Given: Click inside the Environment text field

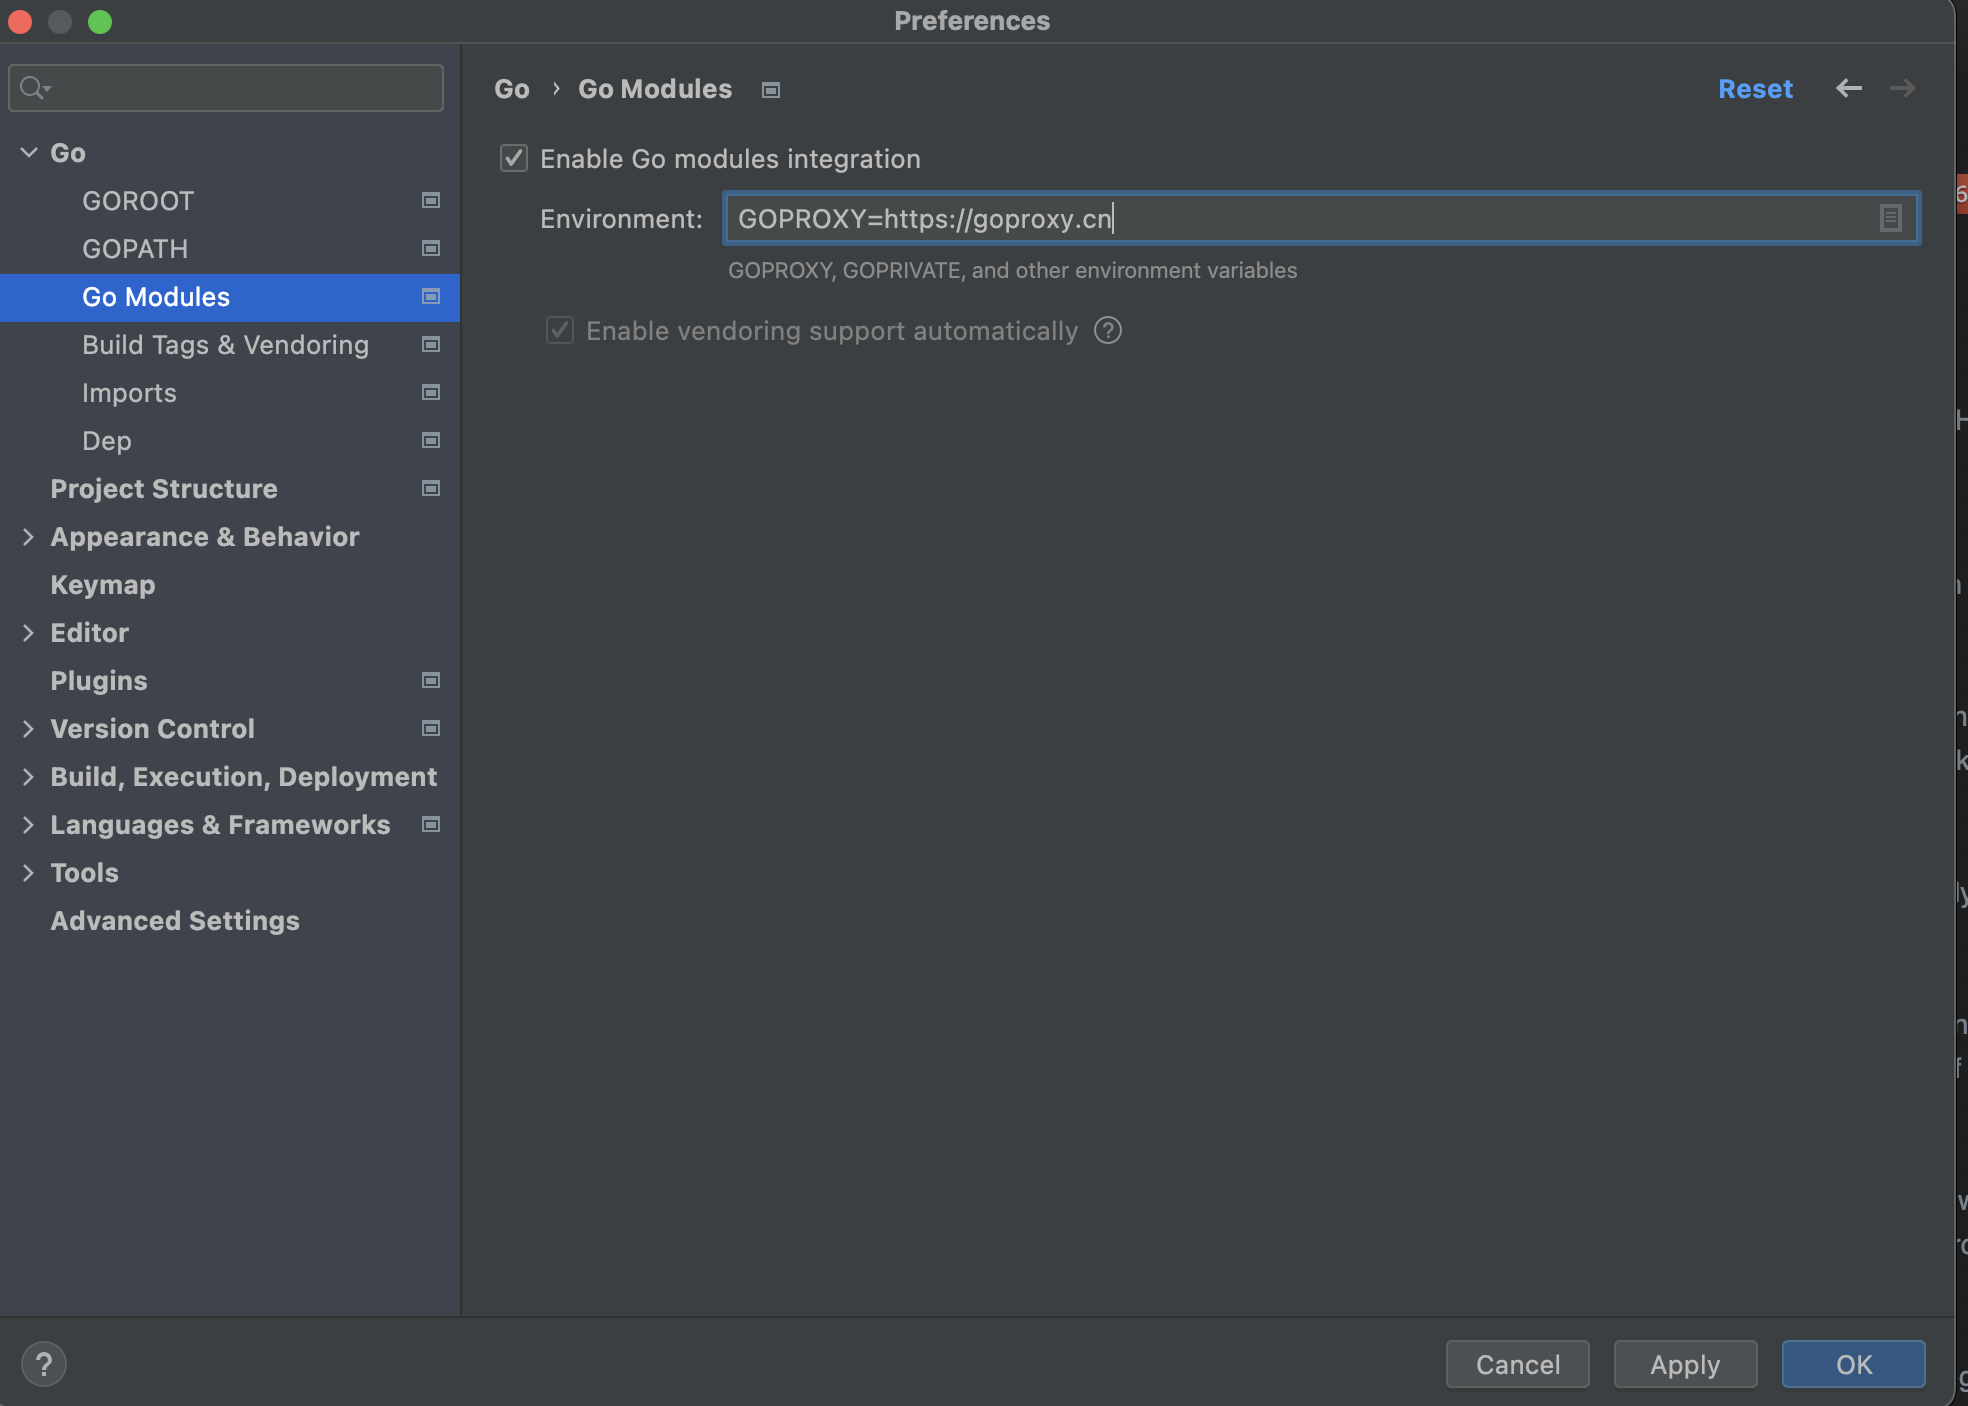Looking at the screenshot, I should (1400, 219).
